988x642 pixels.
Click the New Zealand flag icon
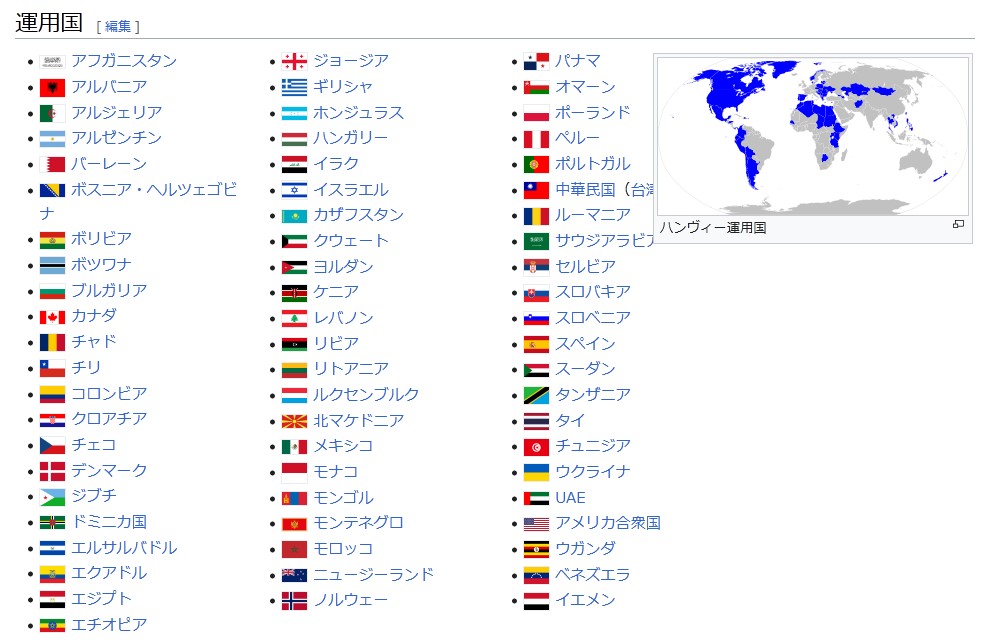[294, 575]
